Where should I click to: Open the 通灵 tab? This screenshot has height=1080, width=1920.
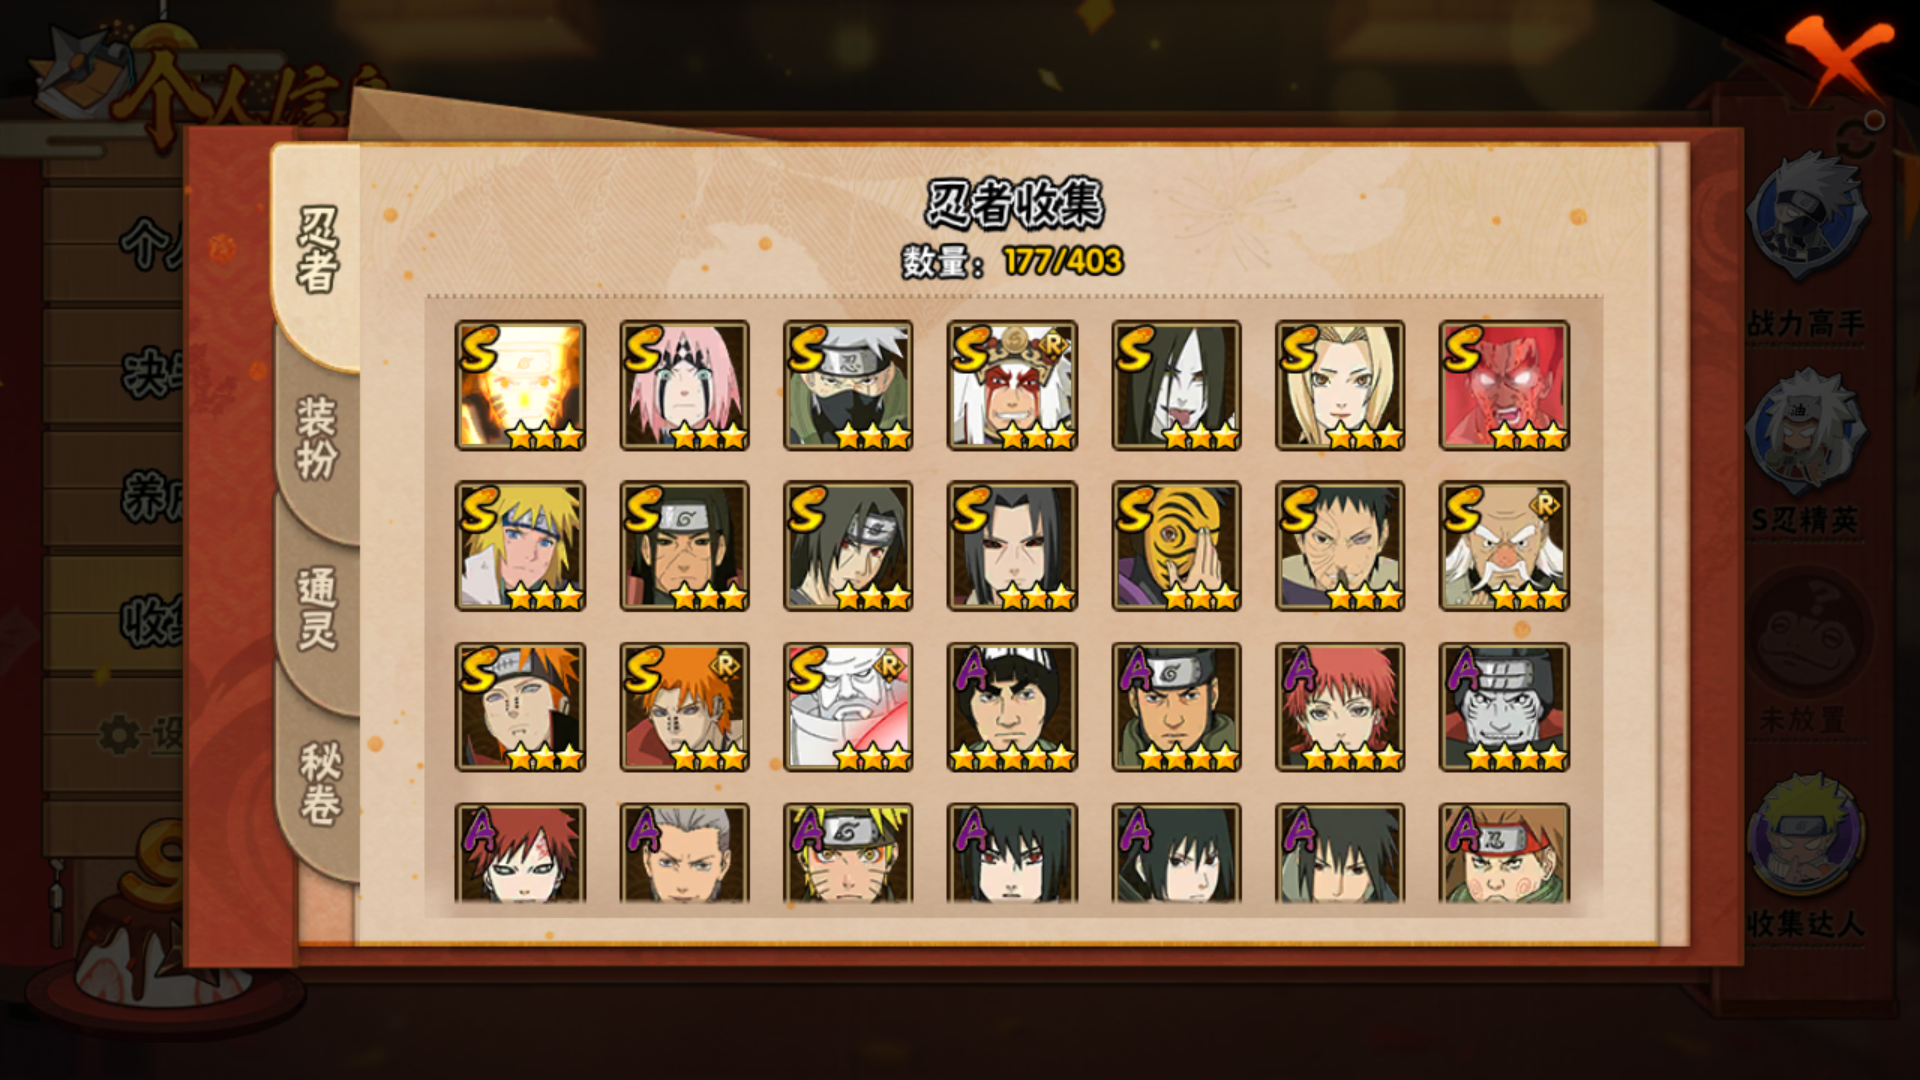317,610
